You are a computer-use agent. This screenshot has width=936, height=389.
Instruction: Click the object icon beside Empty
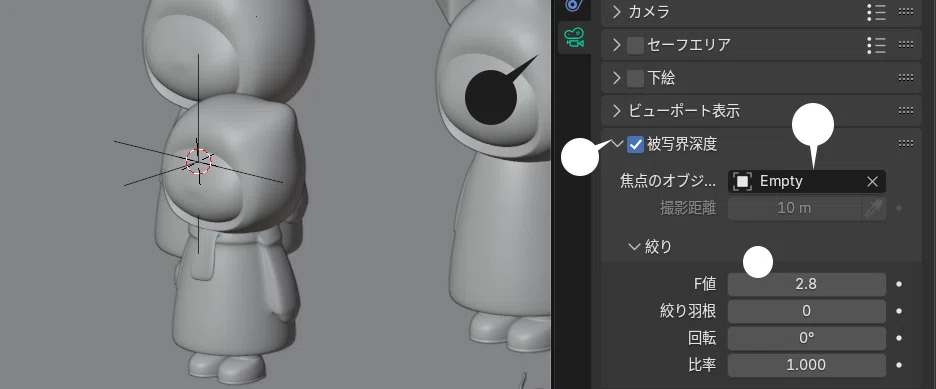[742, 181]
